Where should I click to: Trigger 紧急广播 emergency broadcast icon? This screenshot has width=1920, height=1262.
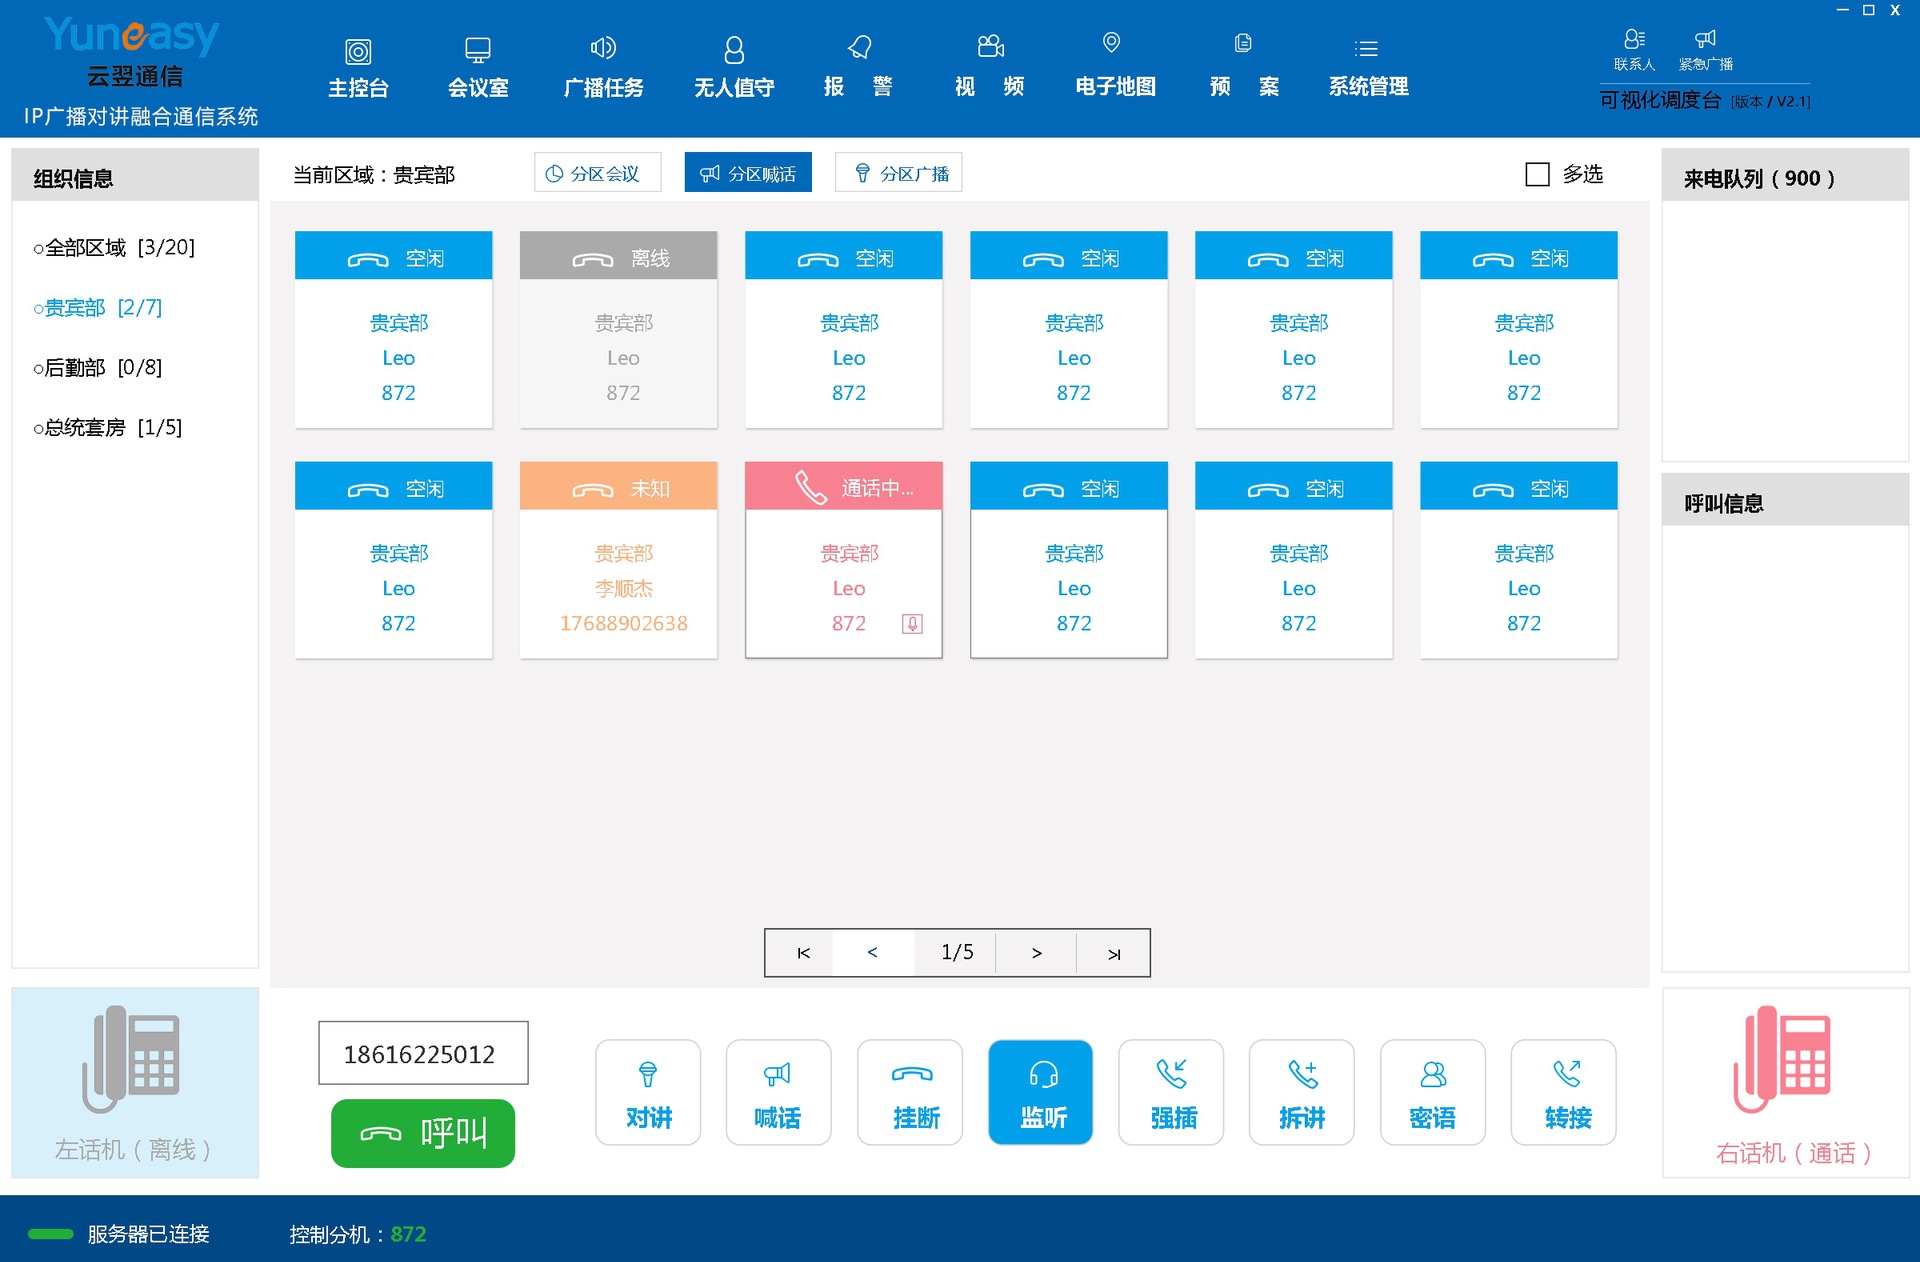point(1704,48)
